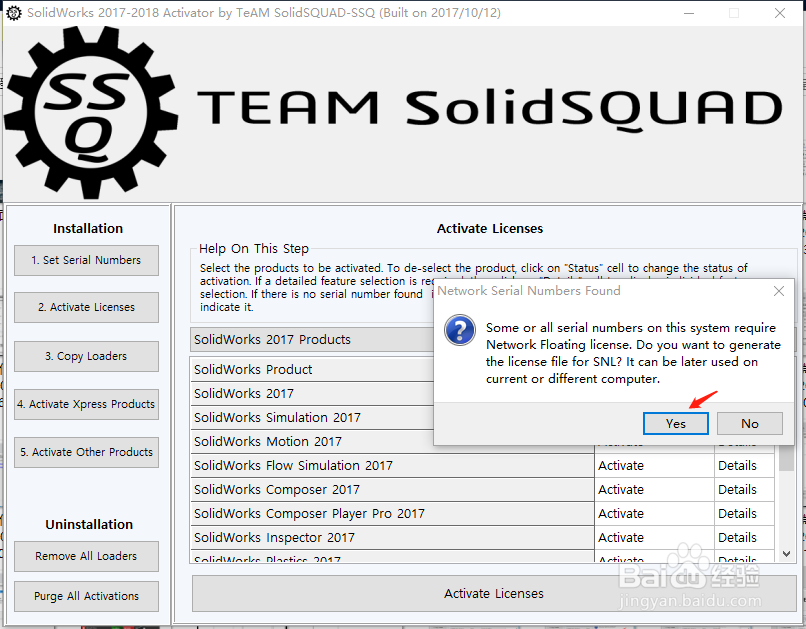Open Details for SolidWorks Inspector 2017
This screenshot has width=806, height=629.
(744, 538)
